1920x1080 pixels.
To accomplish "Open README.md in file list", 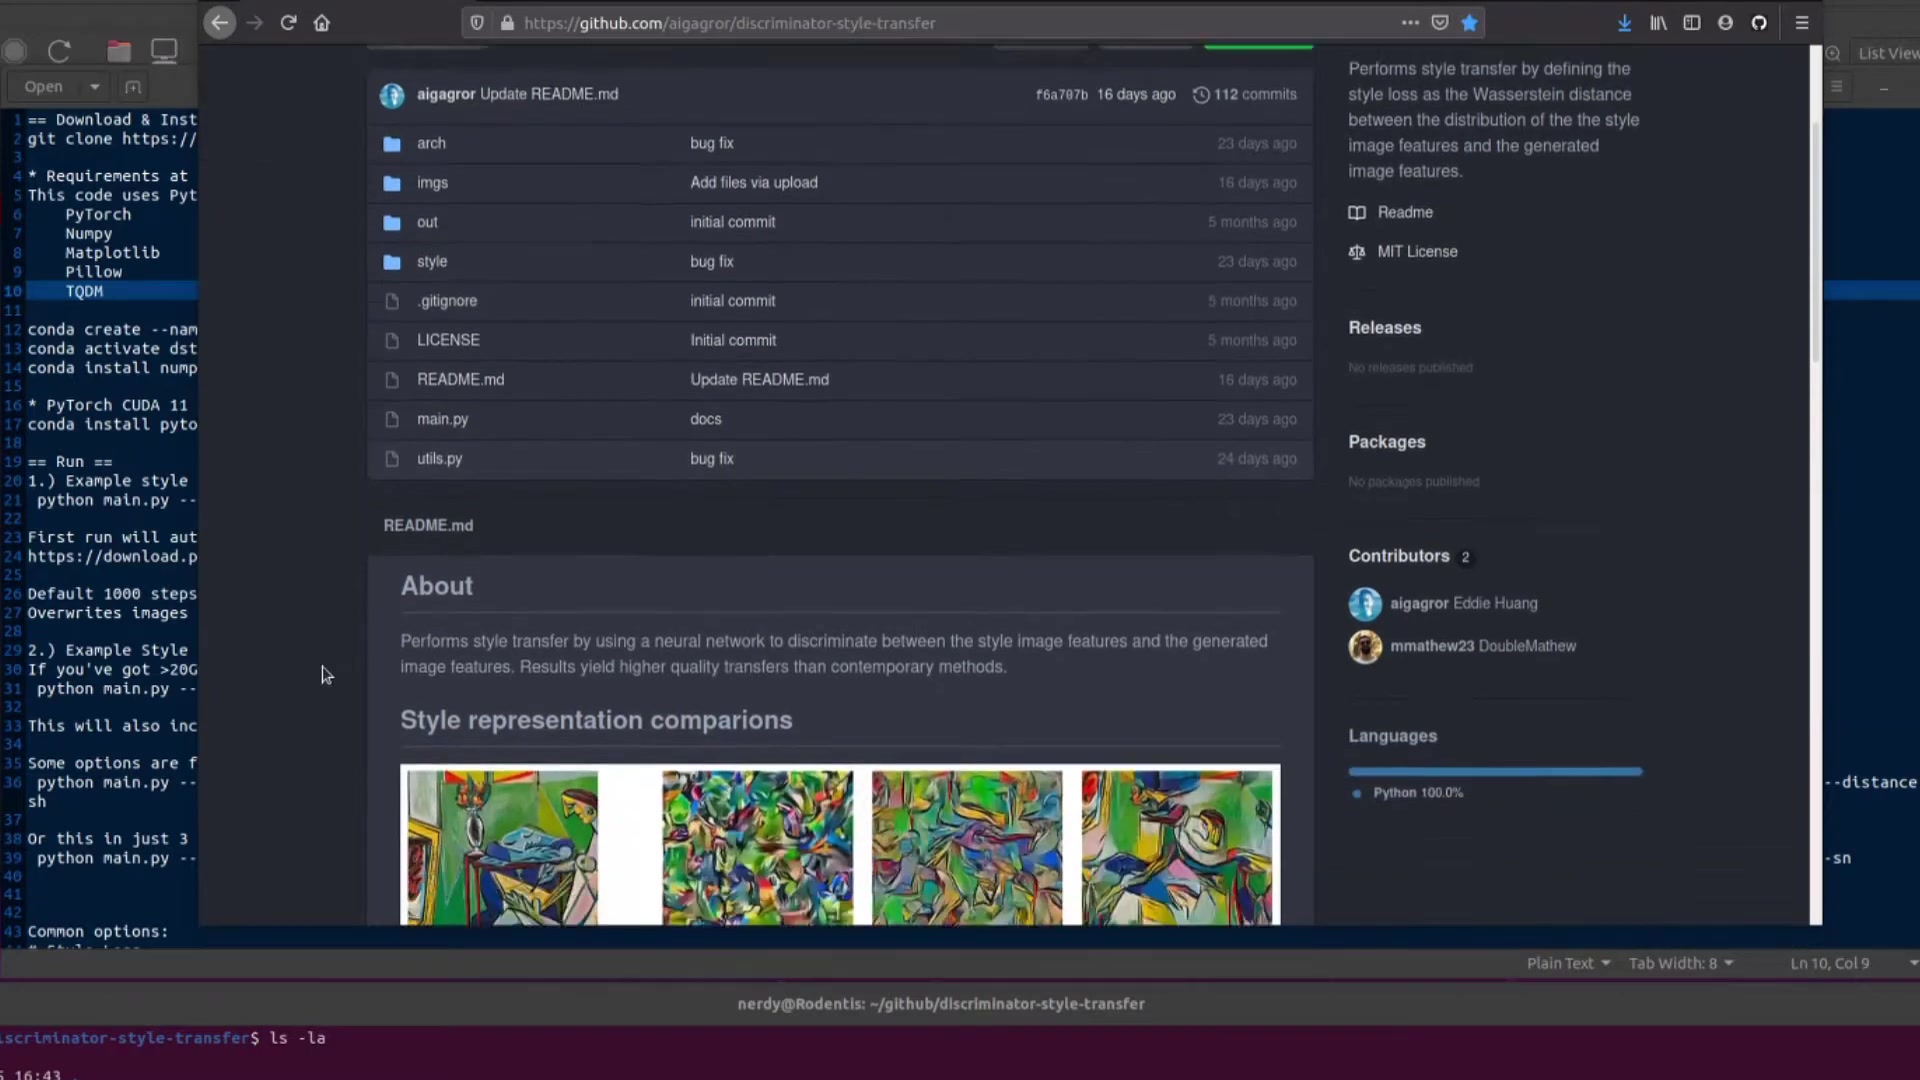I will (x=460, y=380).
